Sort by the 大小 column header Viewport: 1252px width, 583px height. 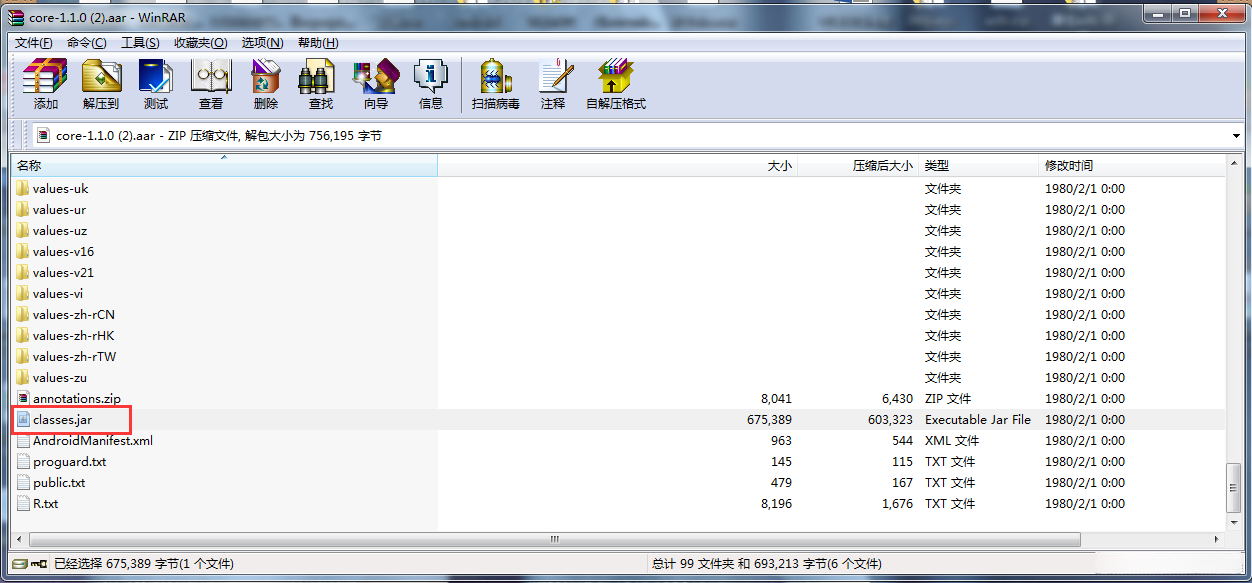pos(617,166)
